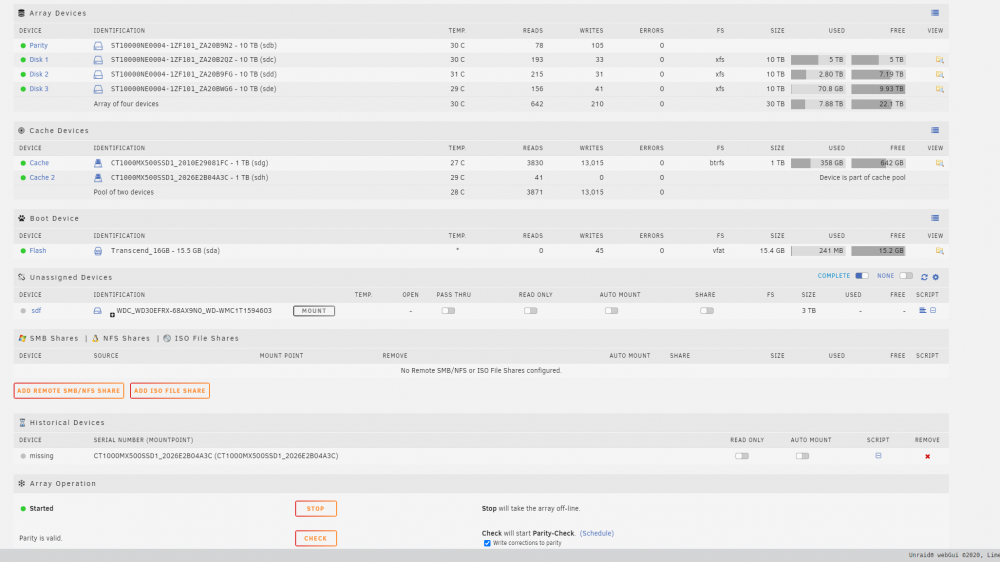Open the Parity device link
The image size is (1000, 562).
(38, 45)
